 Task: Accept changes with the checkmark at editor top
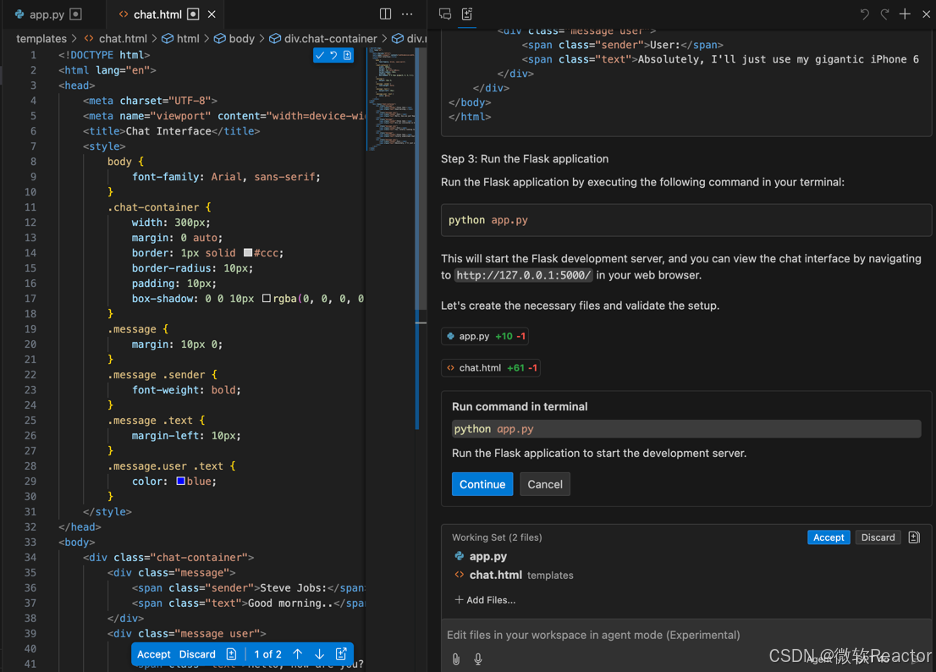(320, 56)
